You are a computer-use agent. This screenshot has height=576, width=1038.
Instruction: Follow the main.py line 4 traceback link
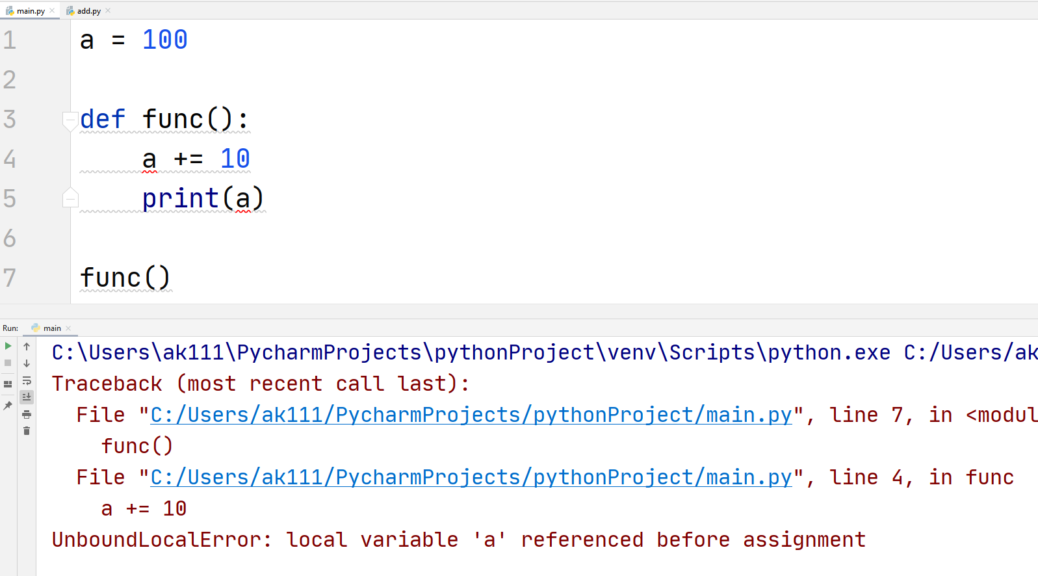pos(470,478)
